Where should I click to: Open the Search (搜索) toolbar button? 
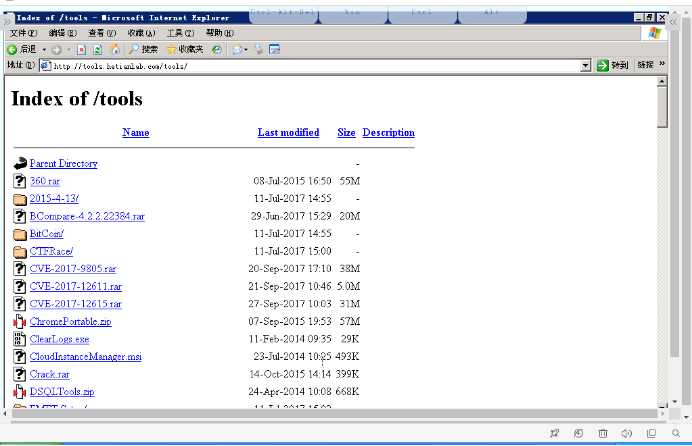coord(143,49)
